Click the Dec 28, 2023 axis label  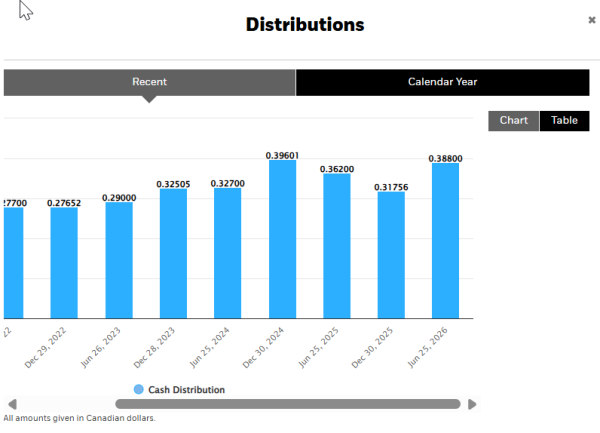154,347
